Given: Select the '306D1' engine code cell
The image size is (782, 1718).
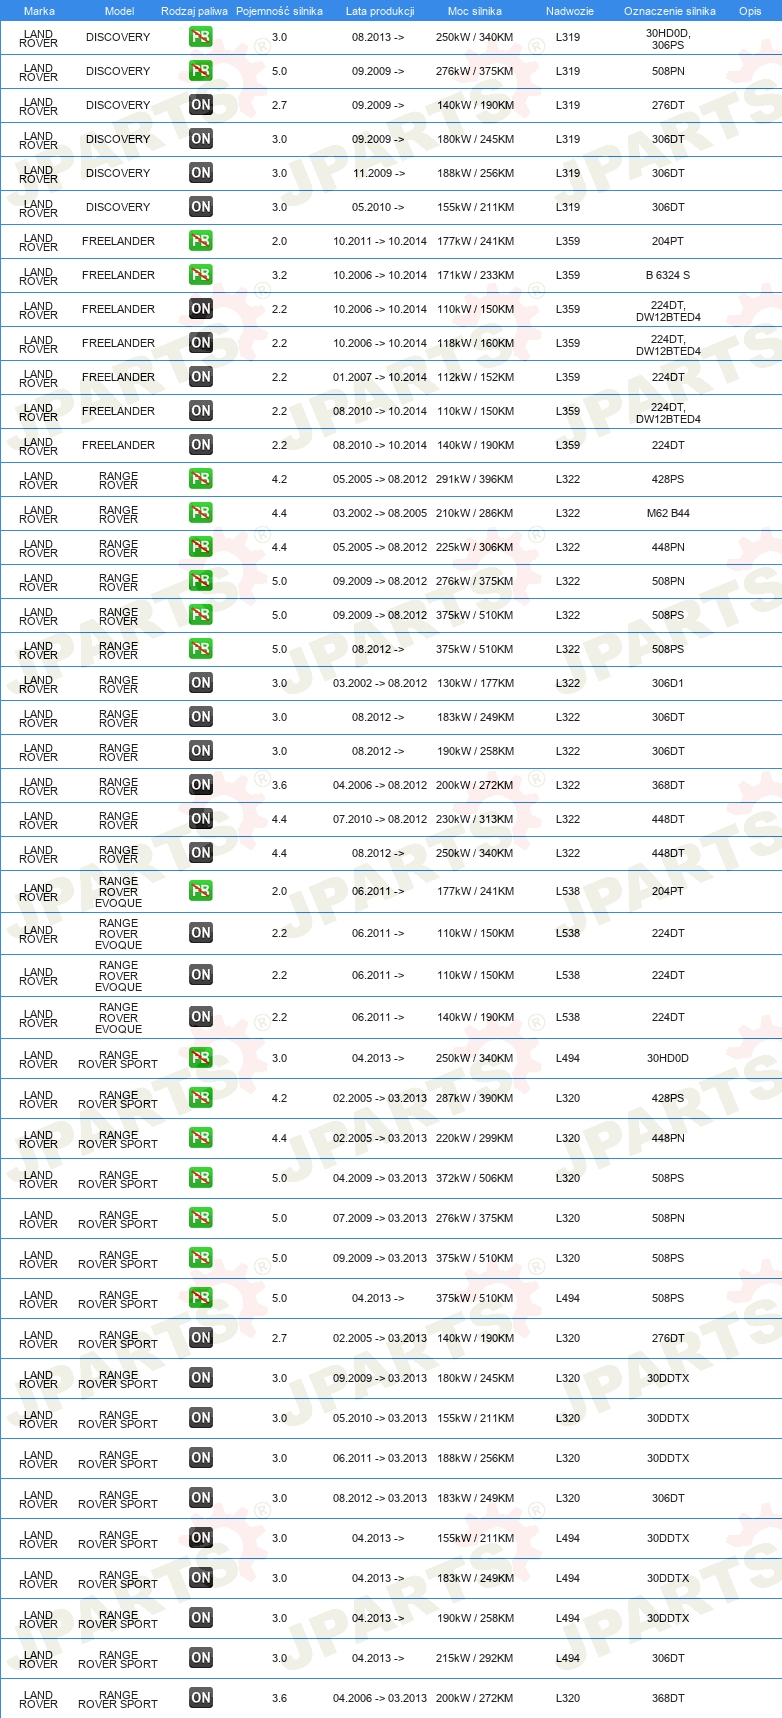Looking at the screenshot, I should click(x=668, y=683).
